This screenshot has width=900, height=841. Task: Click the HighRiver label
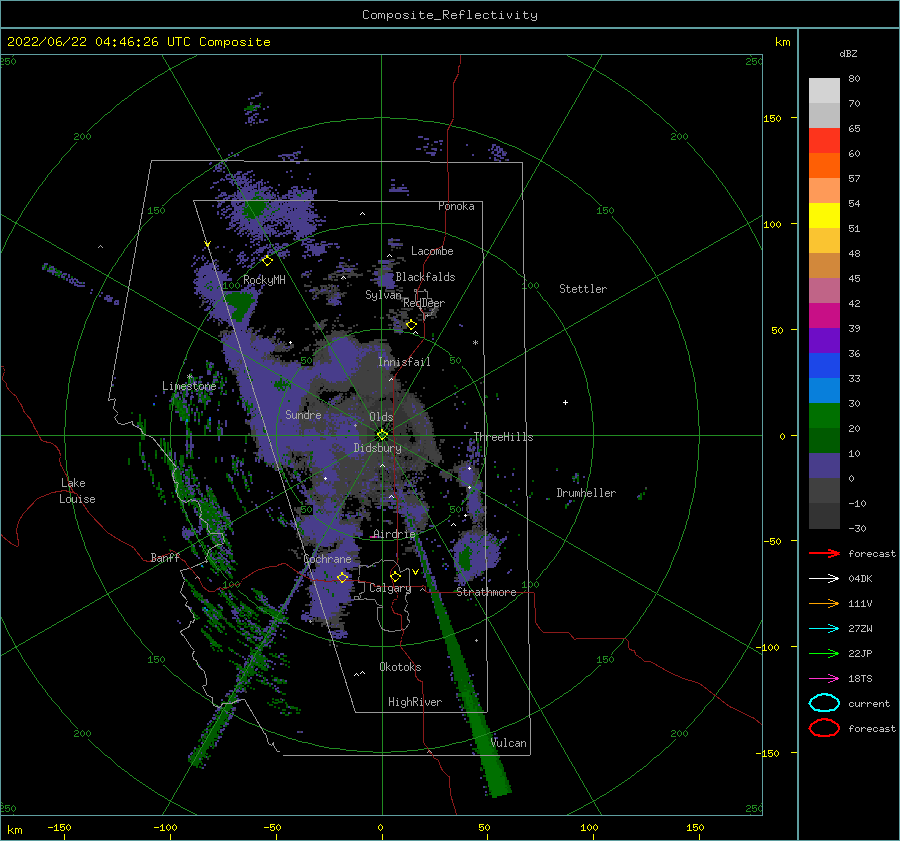point(415,702)
